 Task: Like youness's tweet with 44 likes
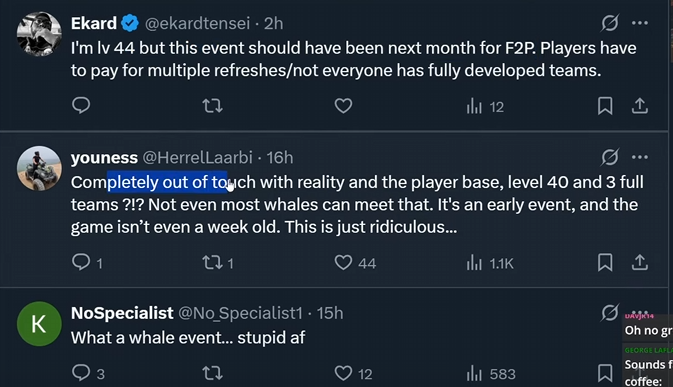tap(355, 263)
